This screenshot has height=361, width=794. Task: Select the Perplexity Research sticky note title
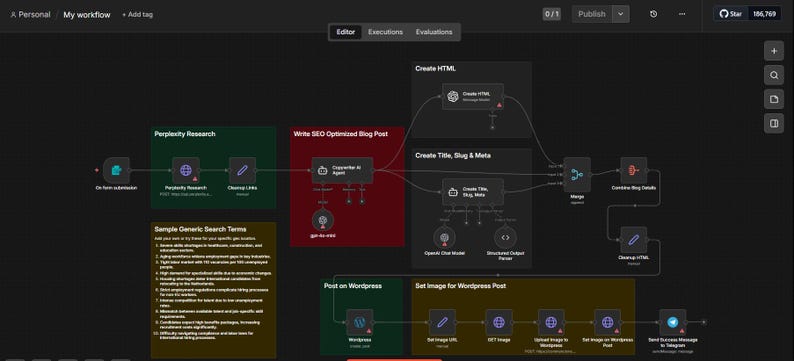pyautogui.click(x=185, y=134)
